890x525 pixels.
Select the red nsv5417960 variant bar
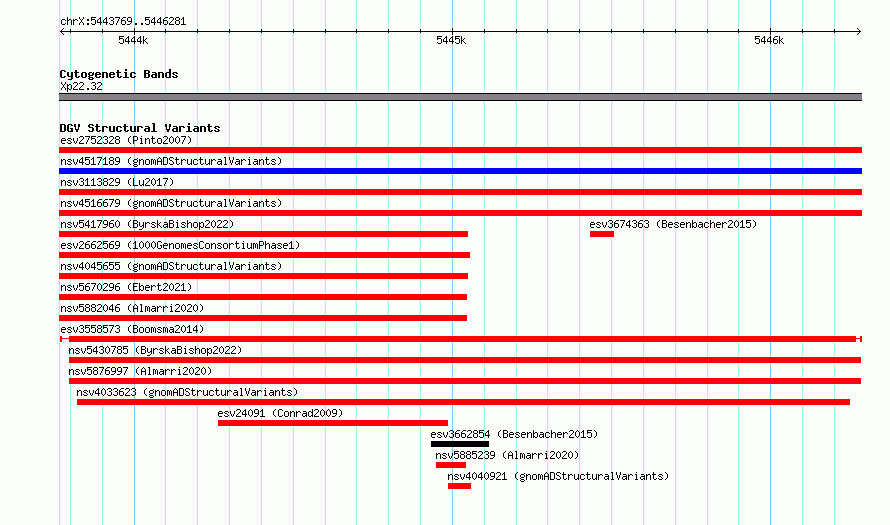(263, 234)
